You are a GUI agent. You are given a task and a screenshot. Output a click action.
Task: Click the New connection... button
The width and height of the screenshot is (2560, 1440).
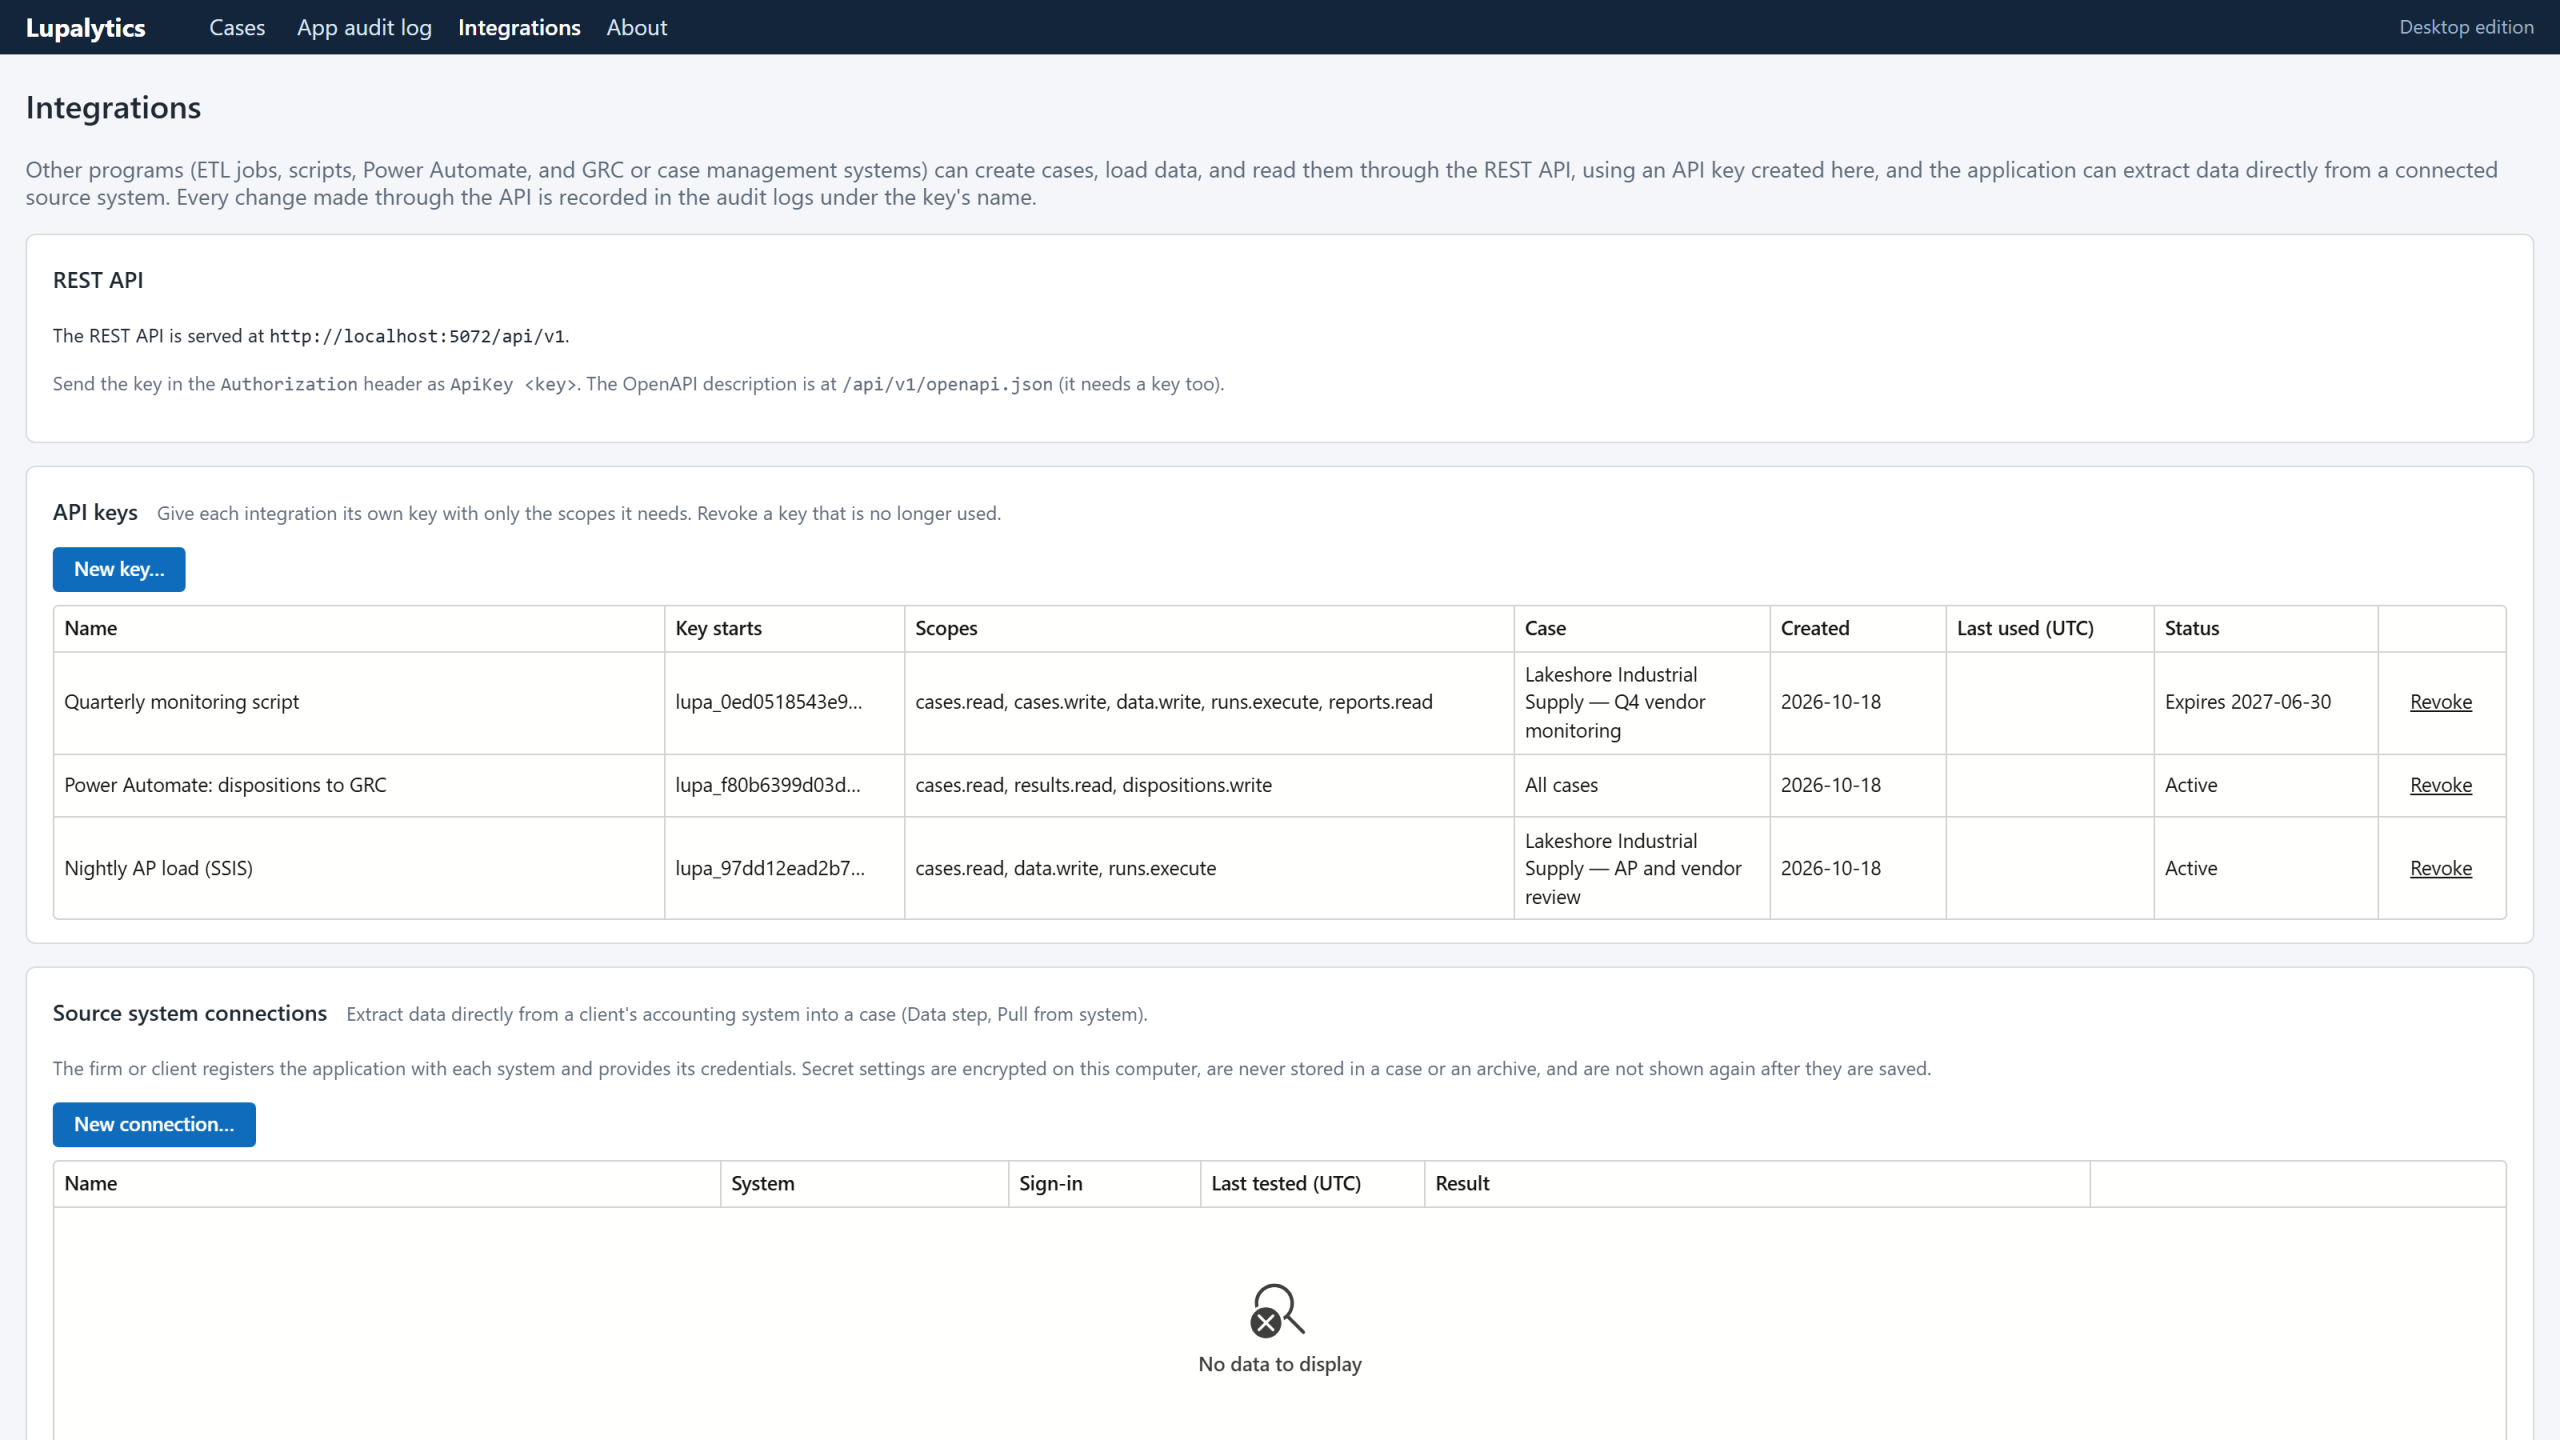154,1124
